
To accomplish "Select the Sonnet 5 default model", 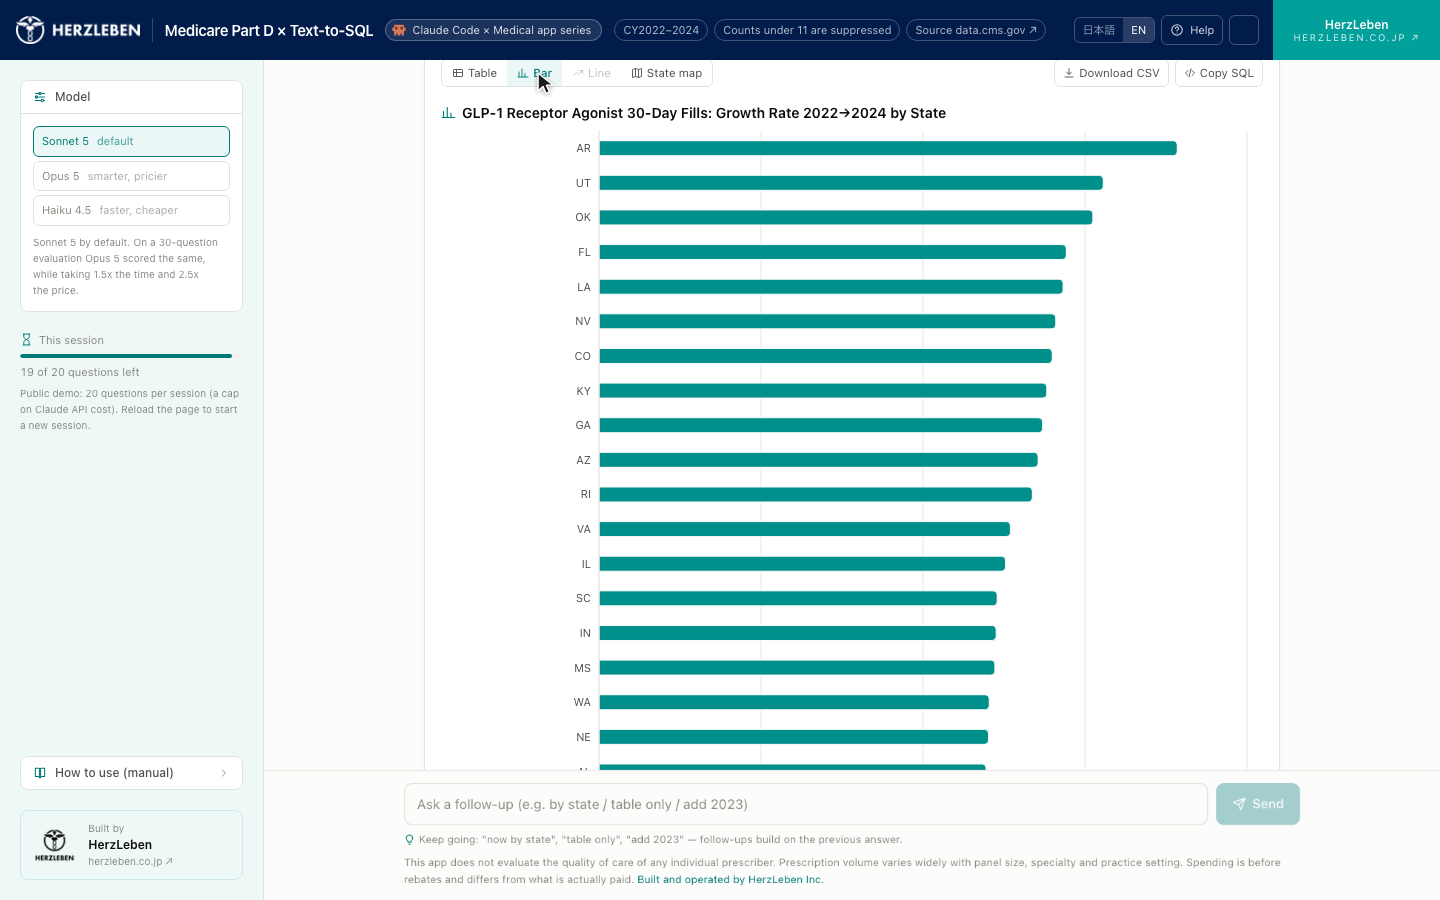I will 131,141.
